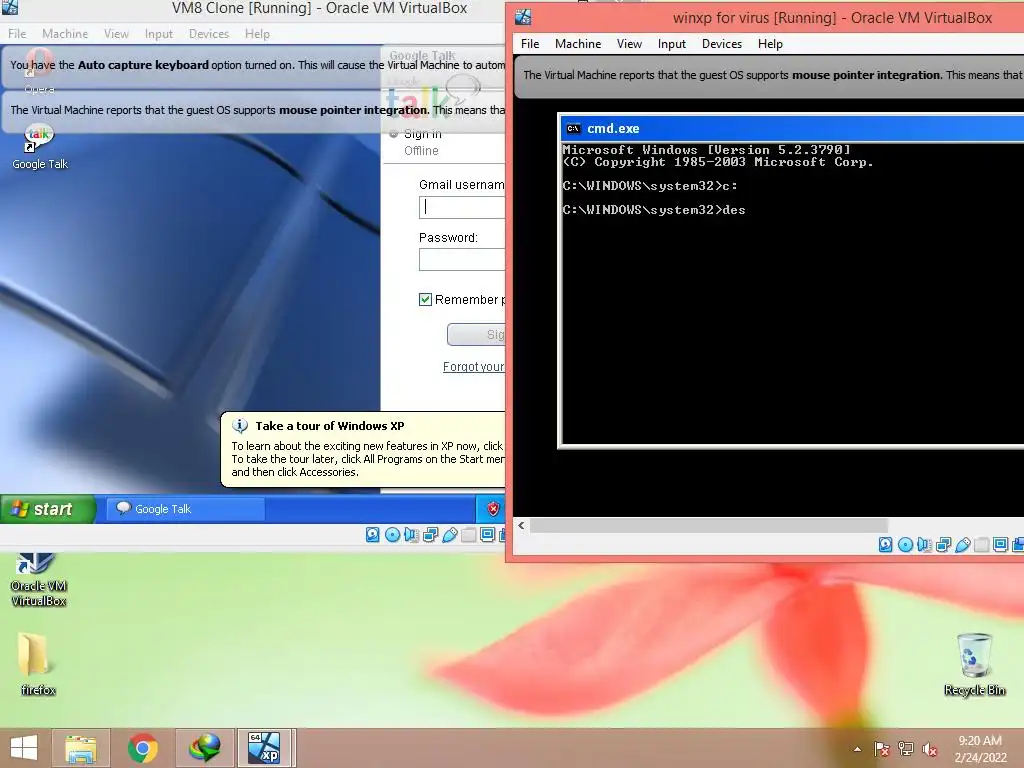This screenshot has width=1024, height=768.
Task: Click Google Talk shortcut on XP desktop
Action: [39, 147]
